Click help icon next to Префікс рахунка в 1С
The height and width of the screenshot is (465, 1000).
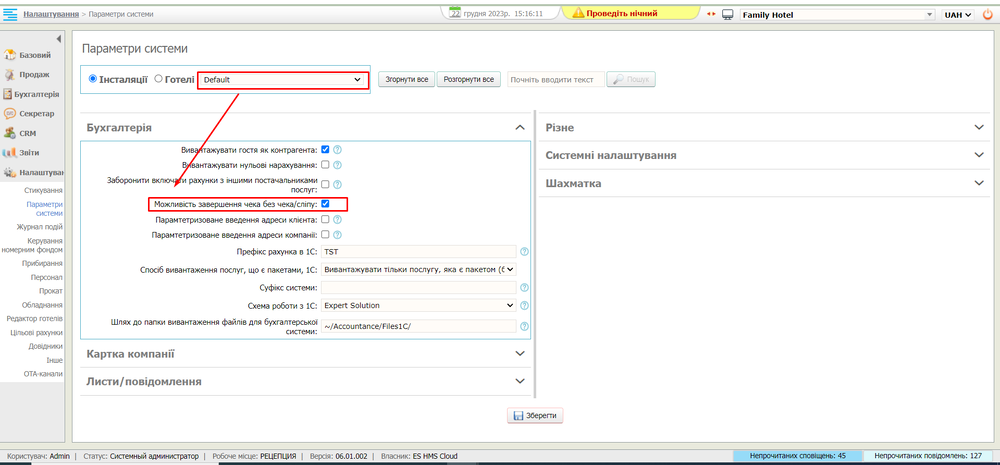pos(524,252)
